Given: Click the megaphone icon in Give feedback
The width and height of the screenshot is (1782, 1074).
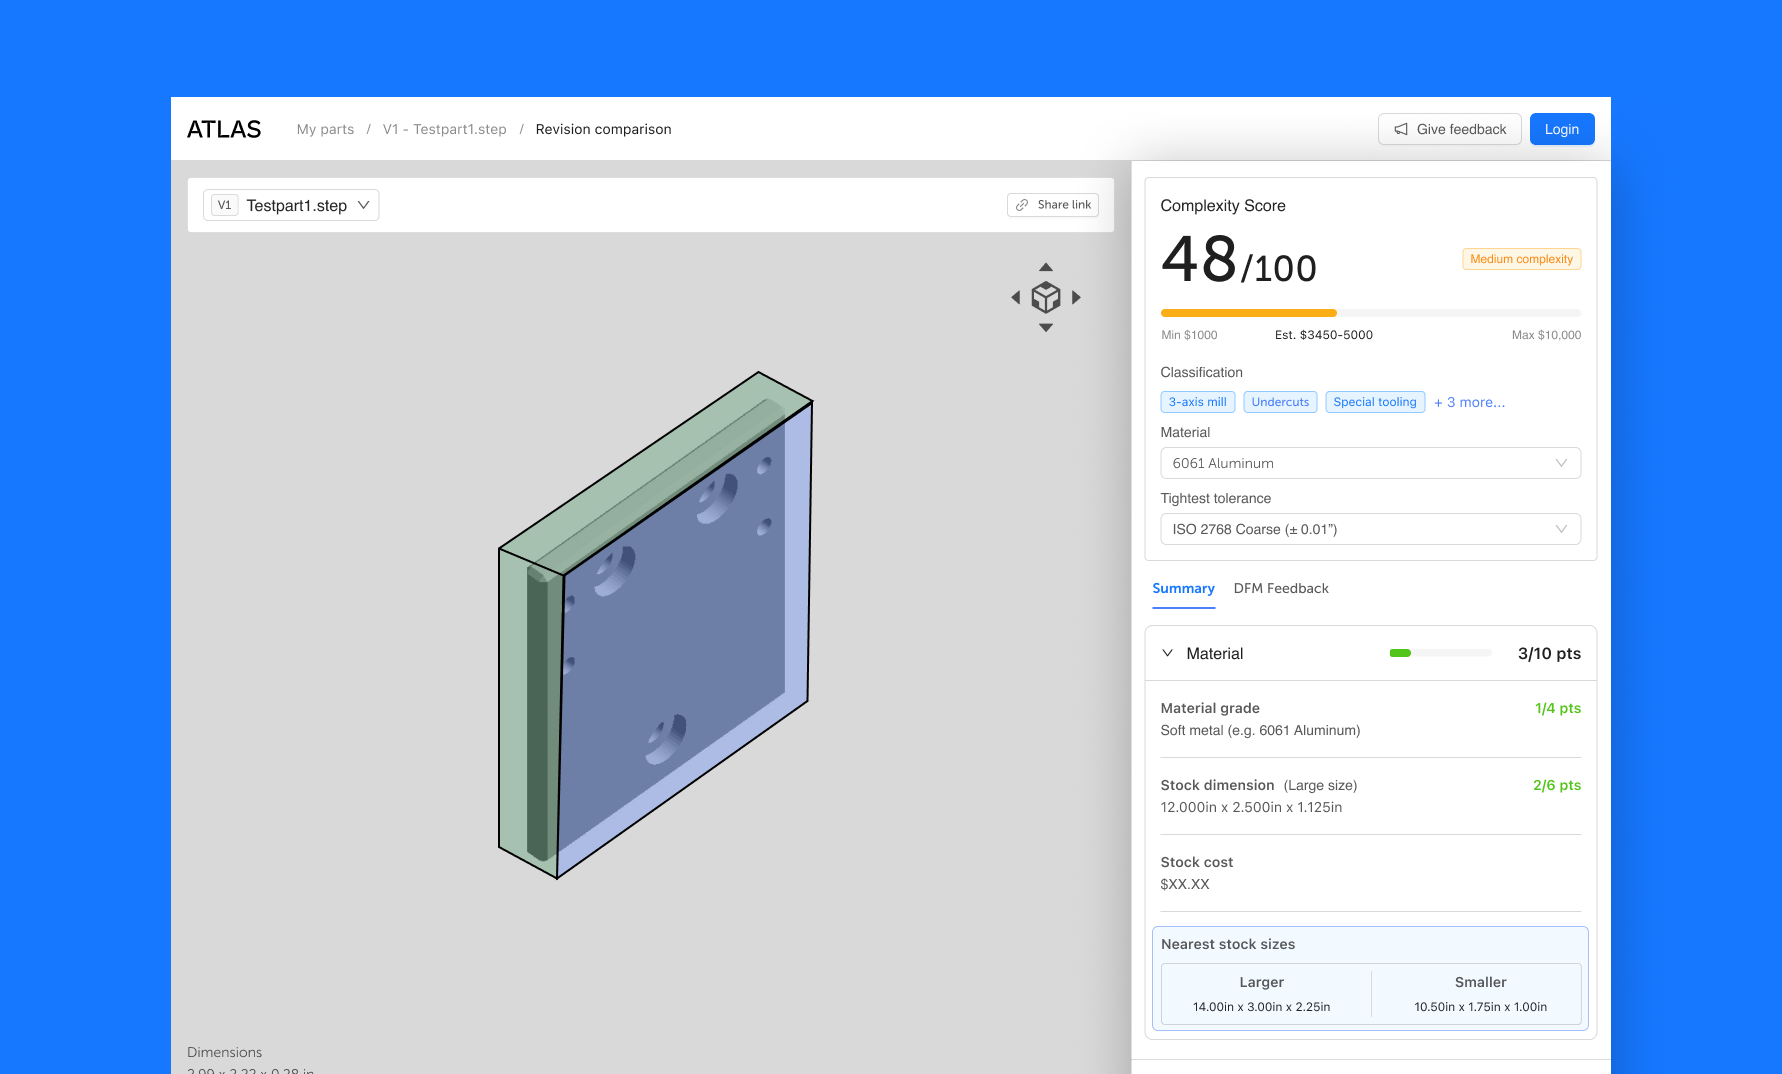Looking at the screenshot, I should [x=1401, y=129].
